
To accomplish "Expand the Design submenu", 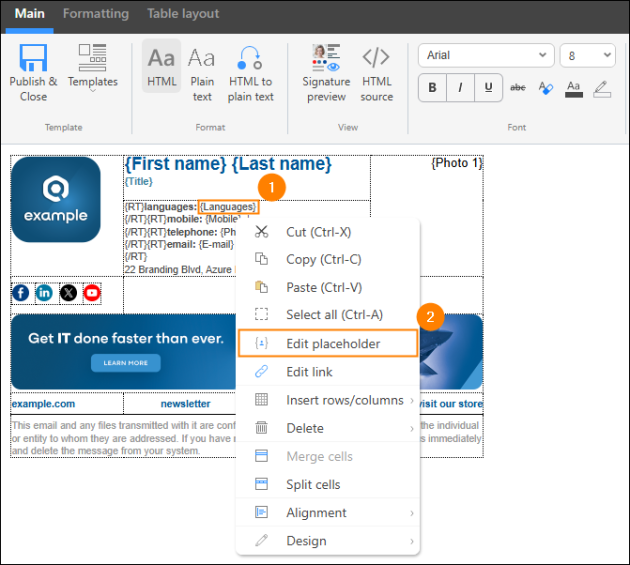I will (328, 541).
